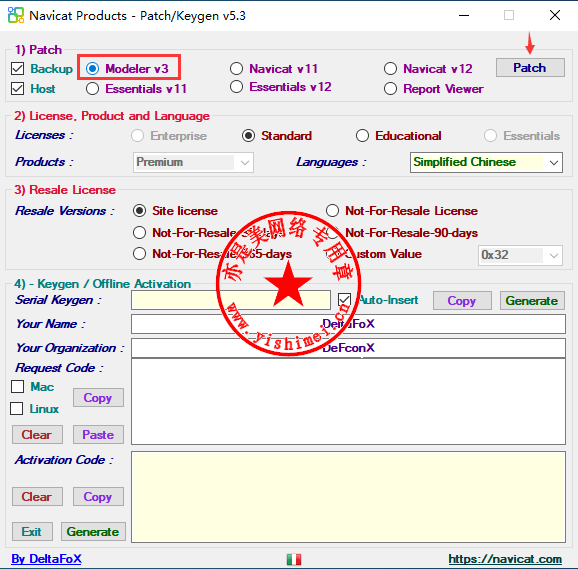
Task: Generate the activation code
Action: point(93,531)
